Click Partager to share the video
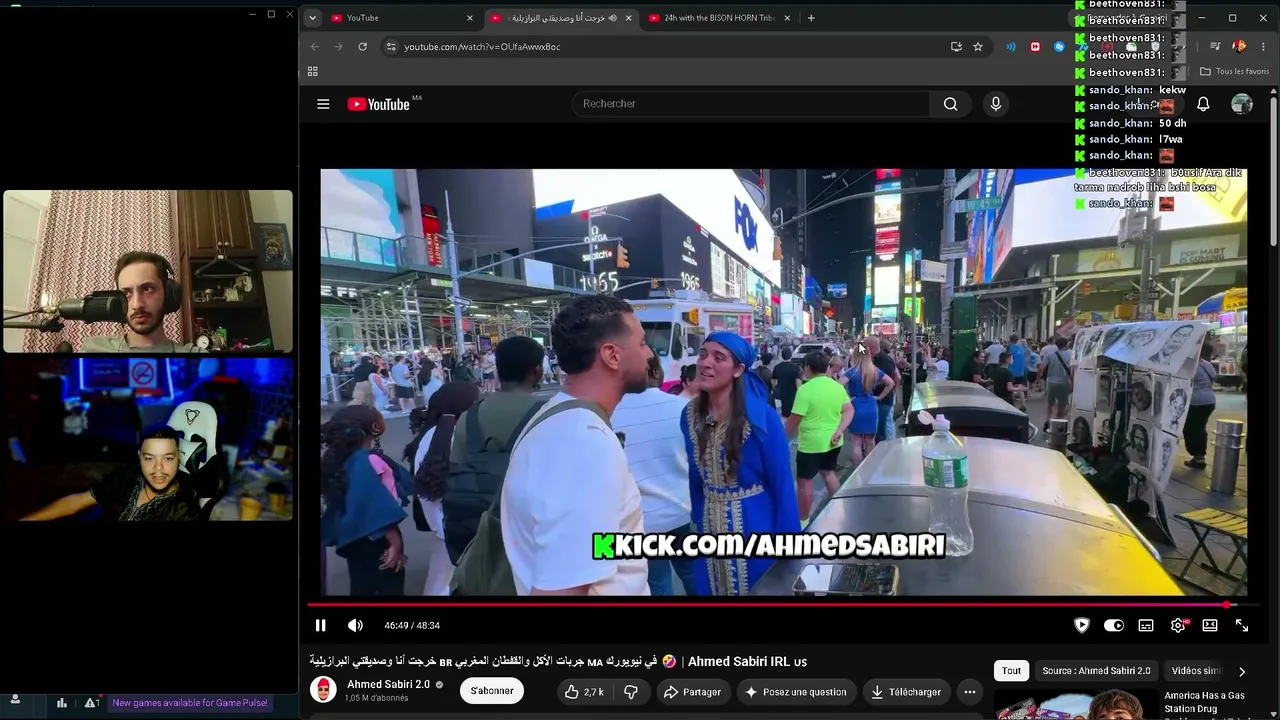This screenshot has width=1280, height=720. pyautogui.click(x=692, y=692)
